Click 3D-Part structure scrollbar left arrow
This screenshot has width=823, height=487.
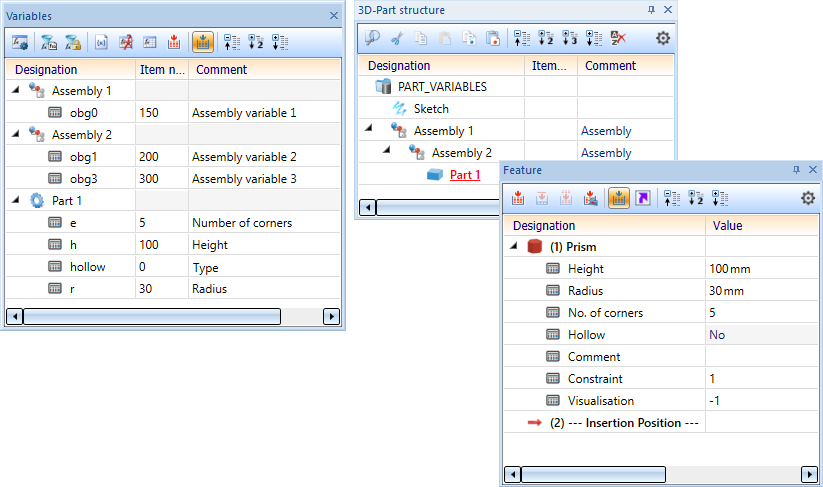point(367,207)
